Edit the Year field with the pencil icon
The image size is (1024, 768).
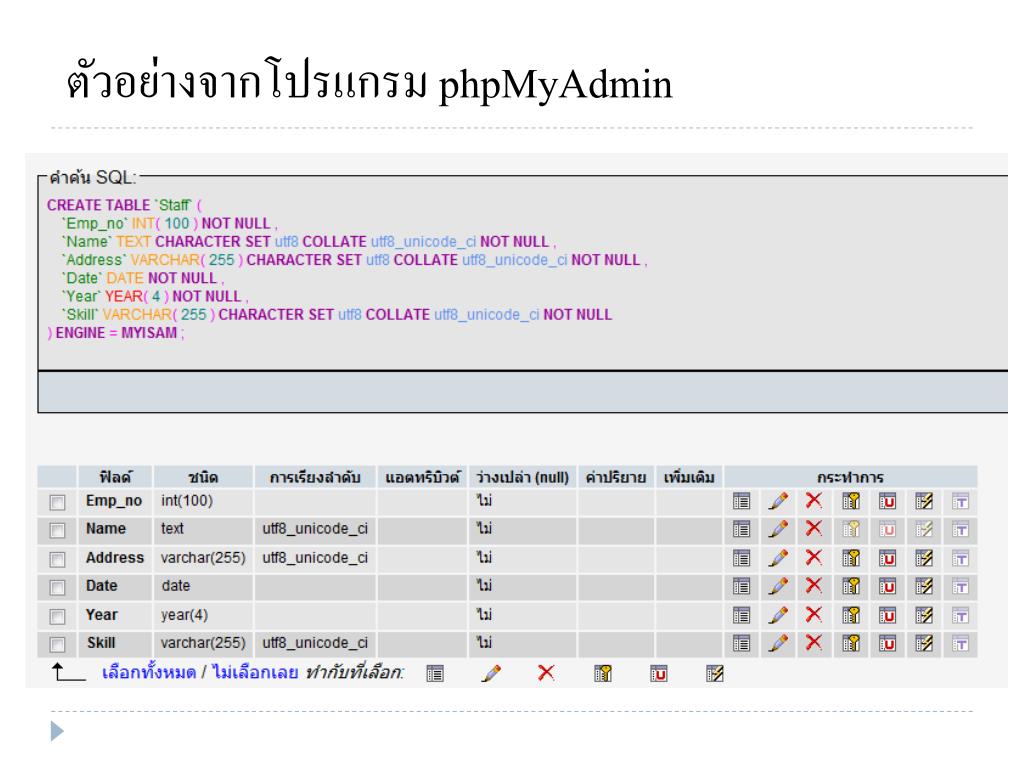tap(778, 615)
